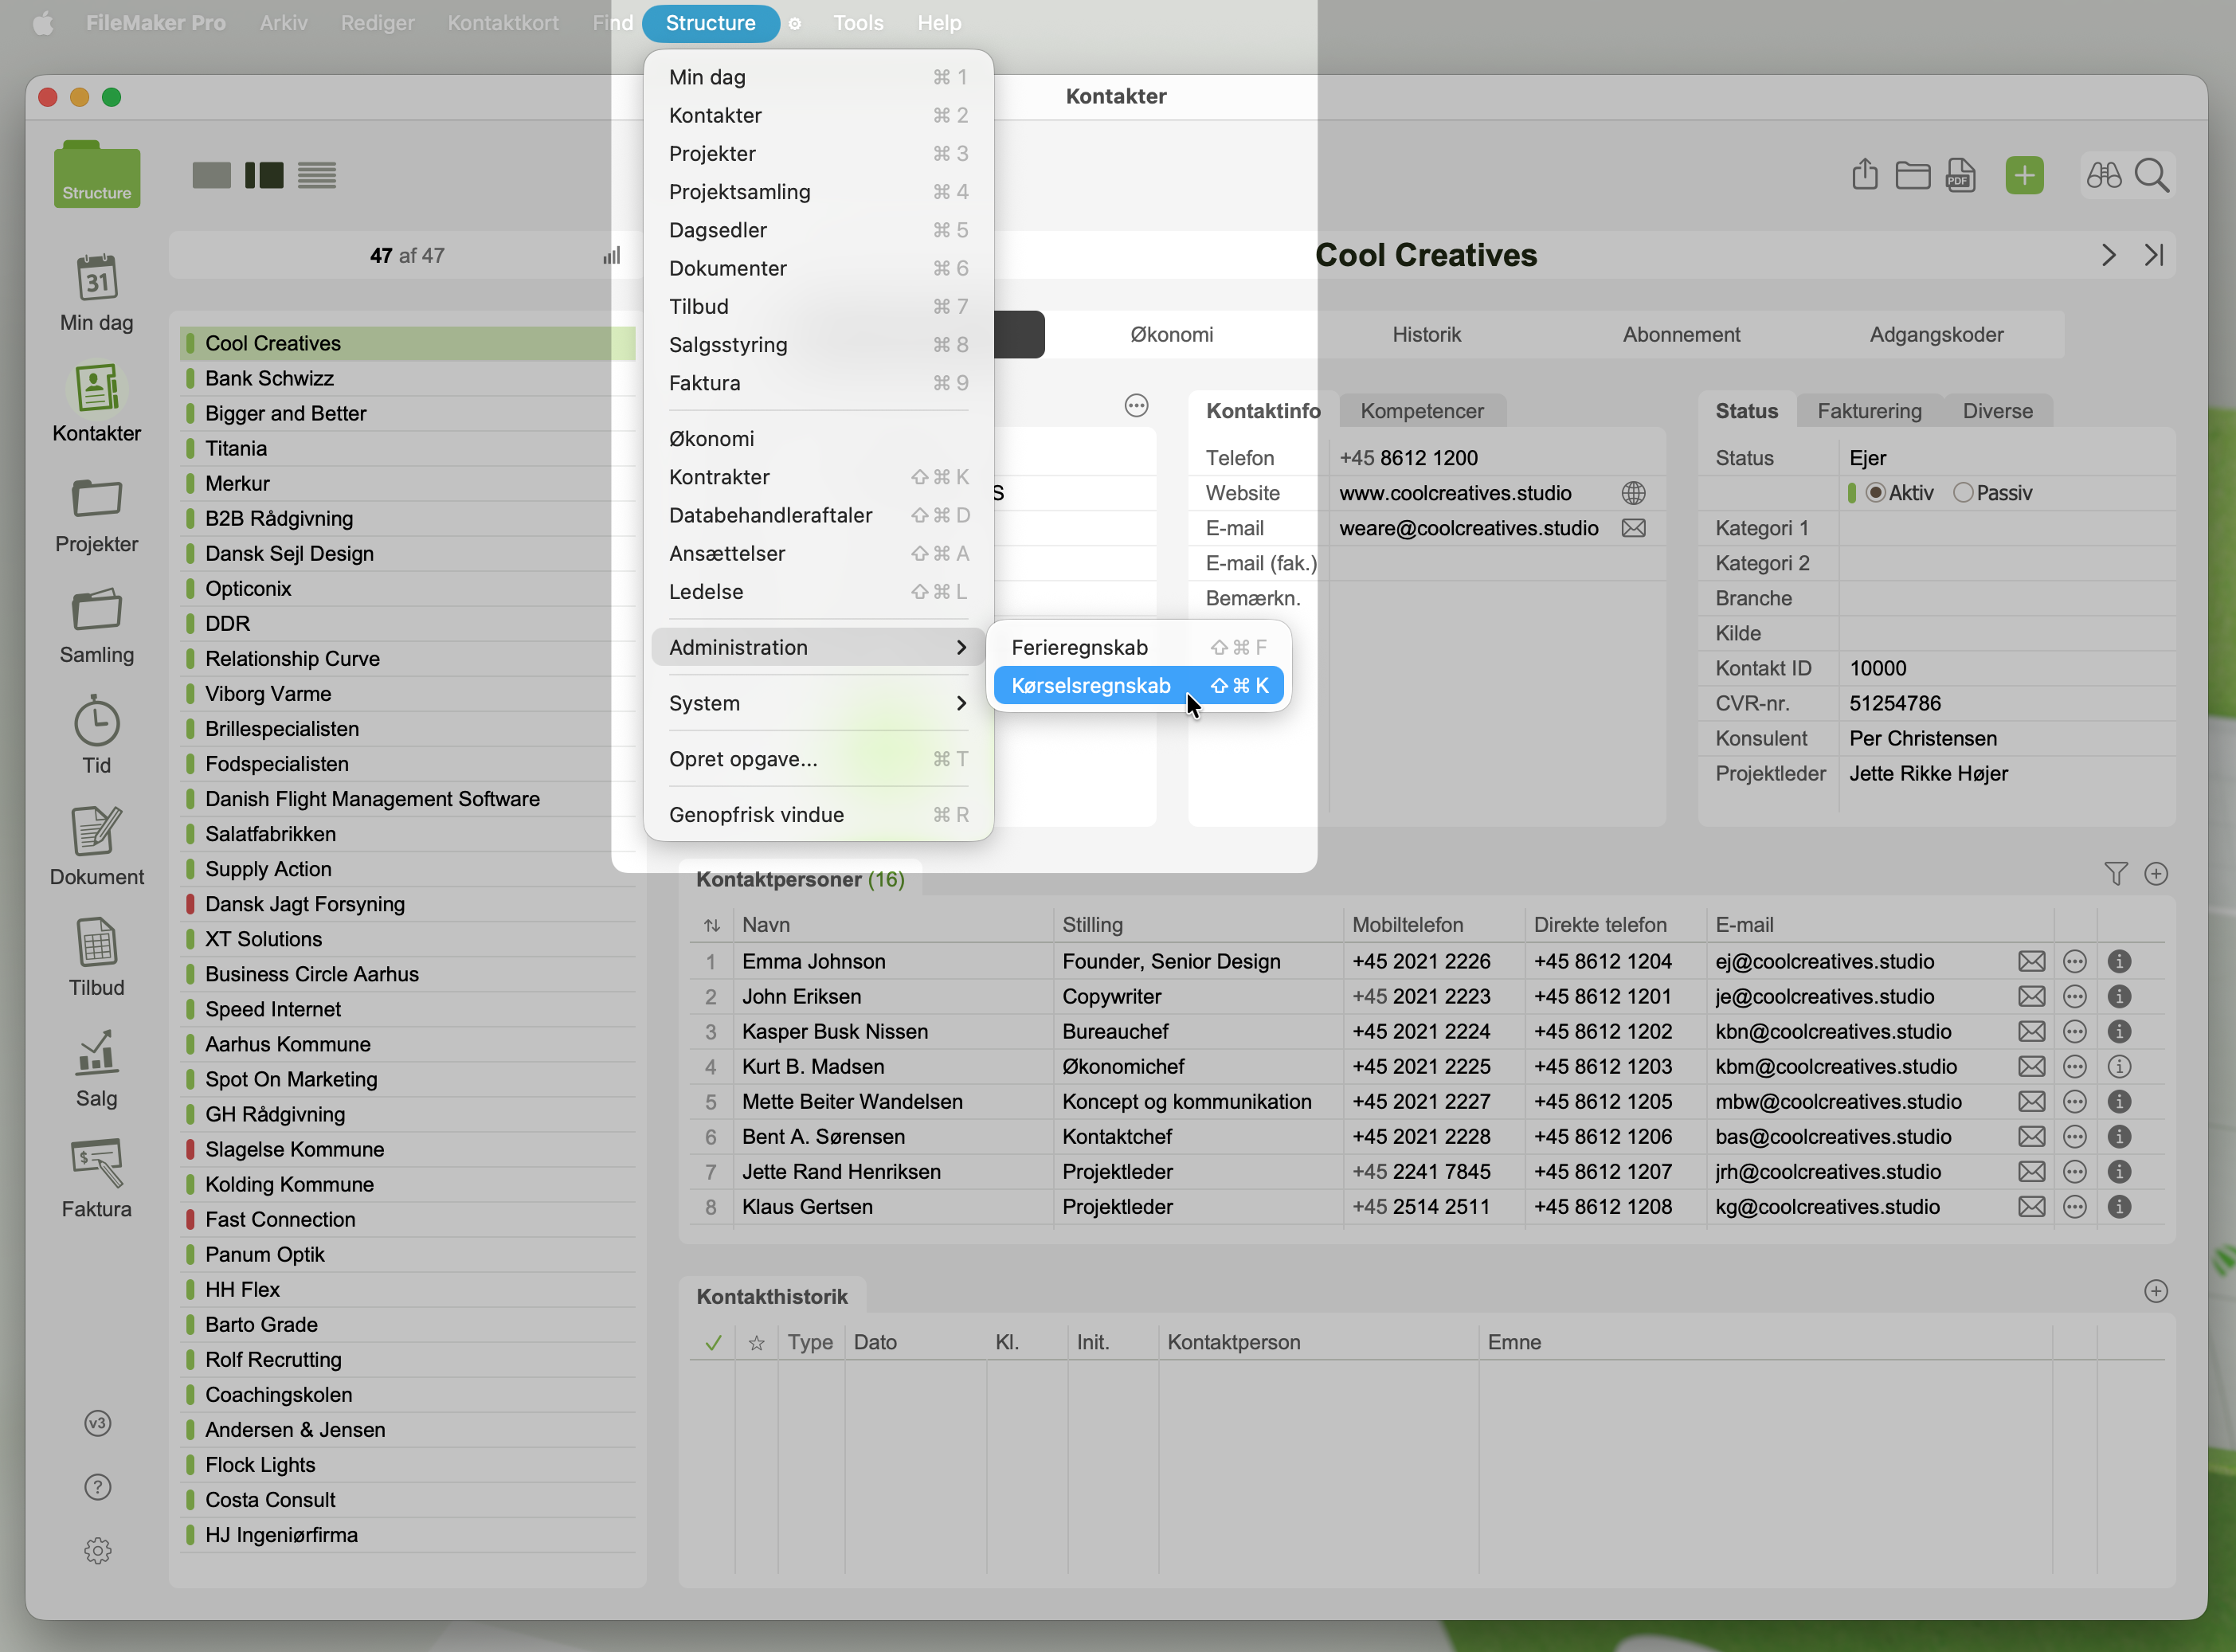This screenshot has width=2236, height=1652.
Task: Select the Passiv radio button
Action: 1963,493
